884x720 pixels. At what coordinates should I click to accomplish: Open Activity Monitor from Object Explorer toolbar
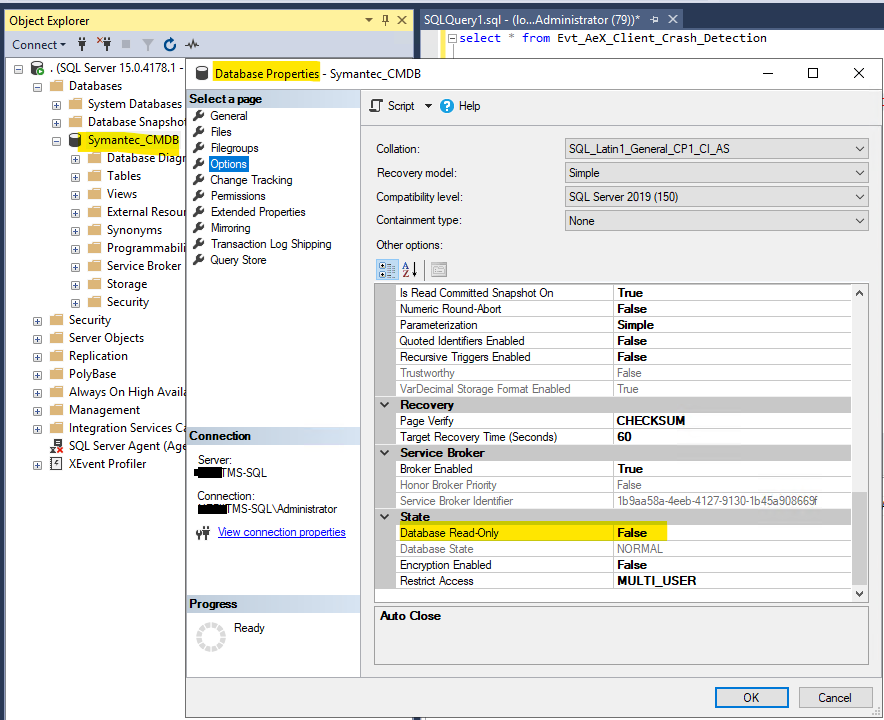[192, 44]
